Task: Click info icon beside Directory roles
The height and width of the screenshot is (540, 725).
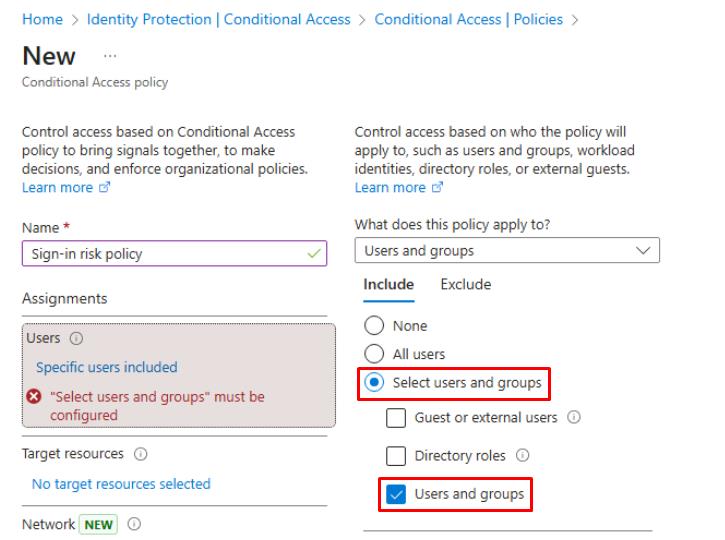Action: click(523, 457)
